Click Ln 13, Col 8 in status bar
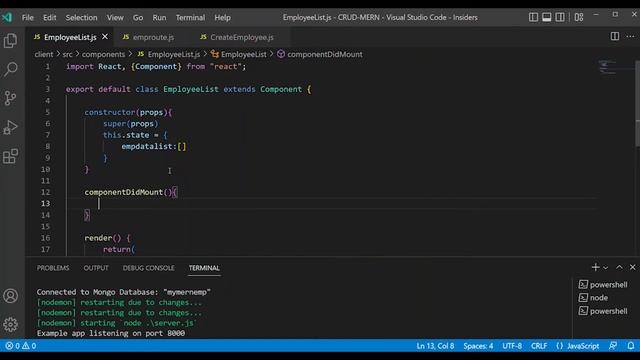The image size is (640, 360). (x=435, y=346)
